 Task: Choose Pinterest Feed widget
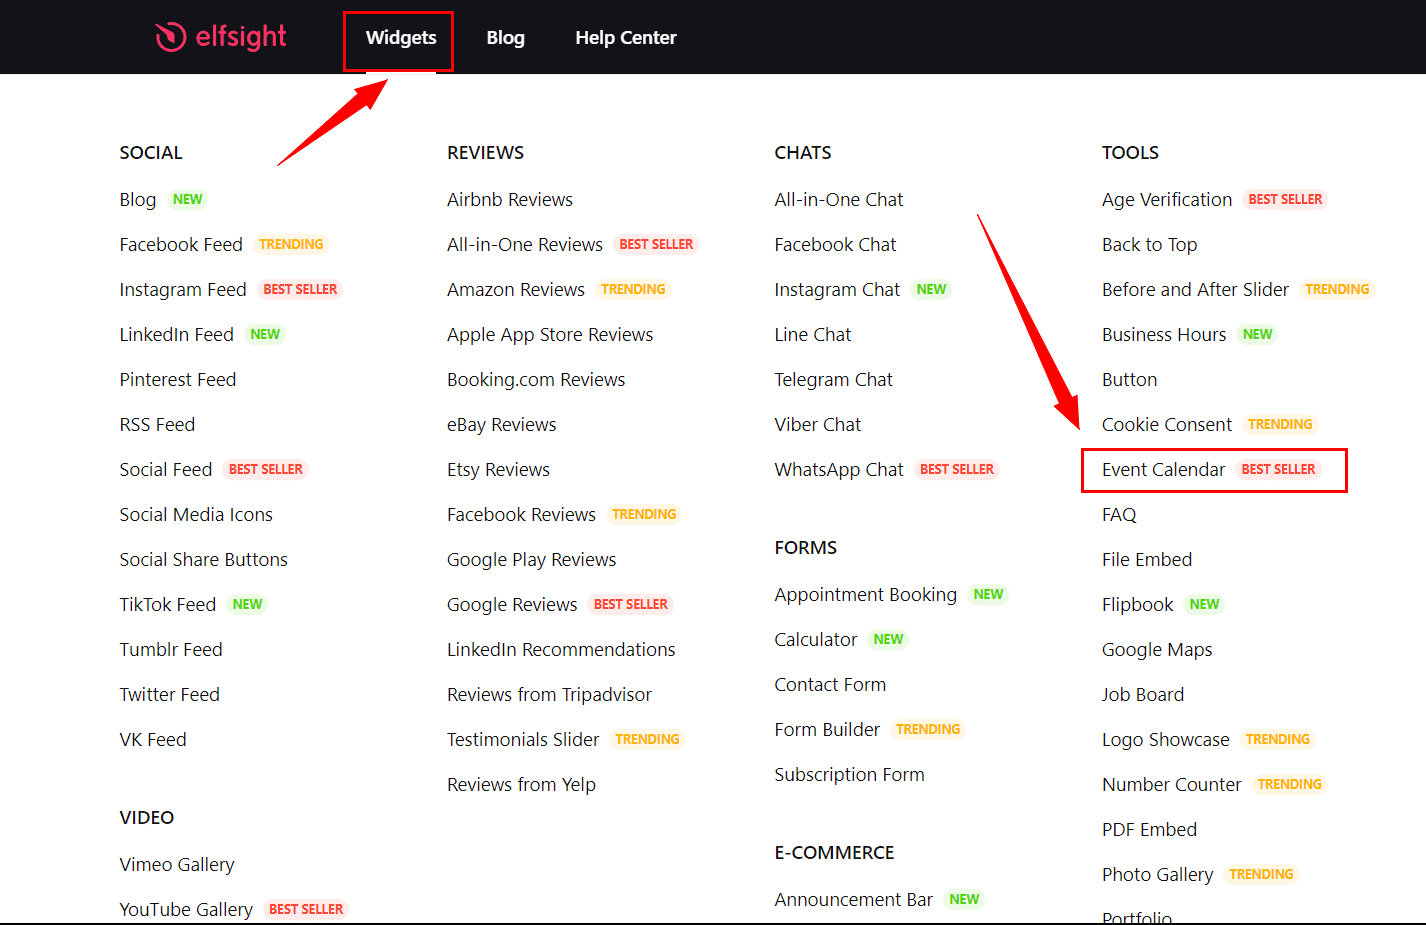(x=178, y=380)
